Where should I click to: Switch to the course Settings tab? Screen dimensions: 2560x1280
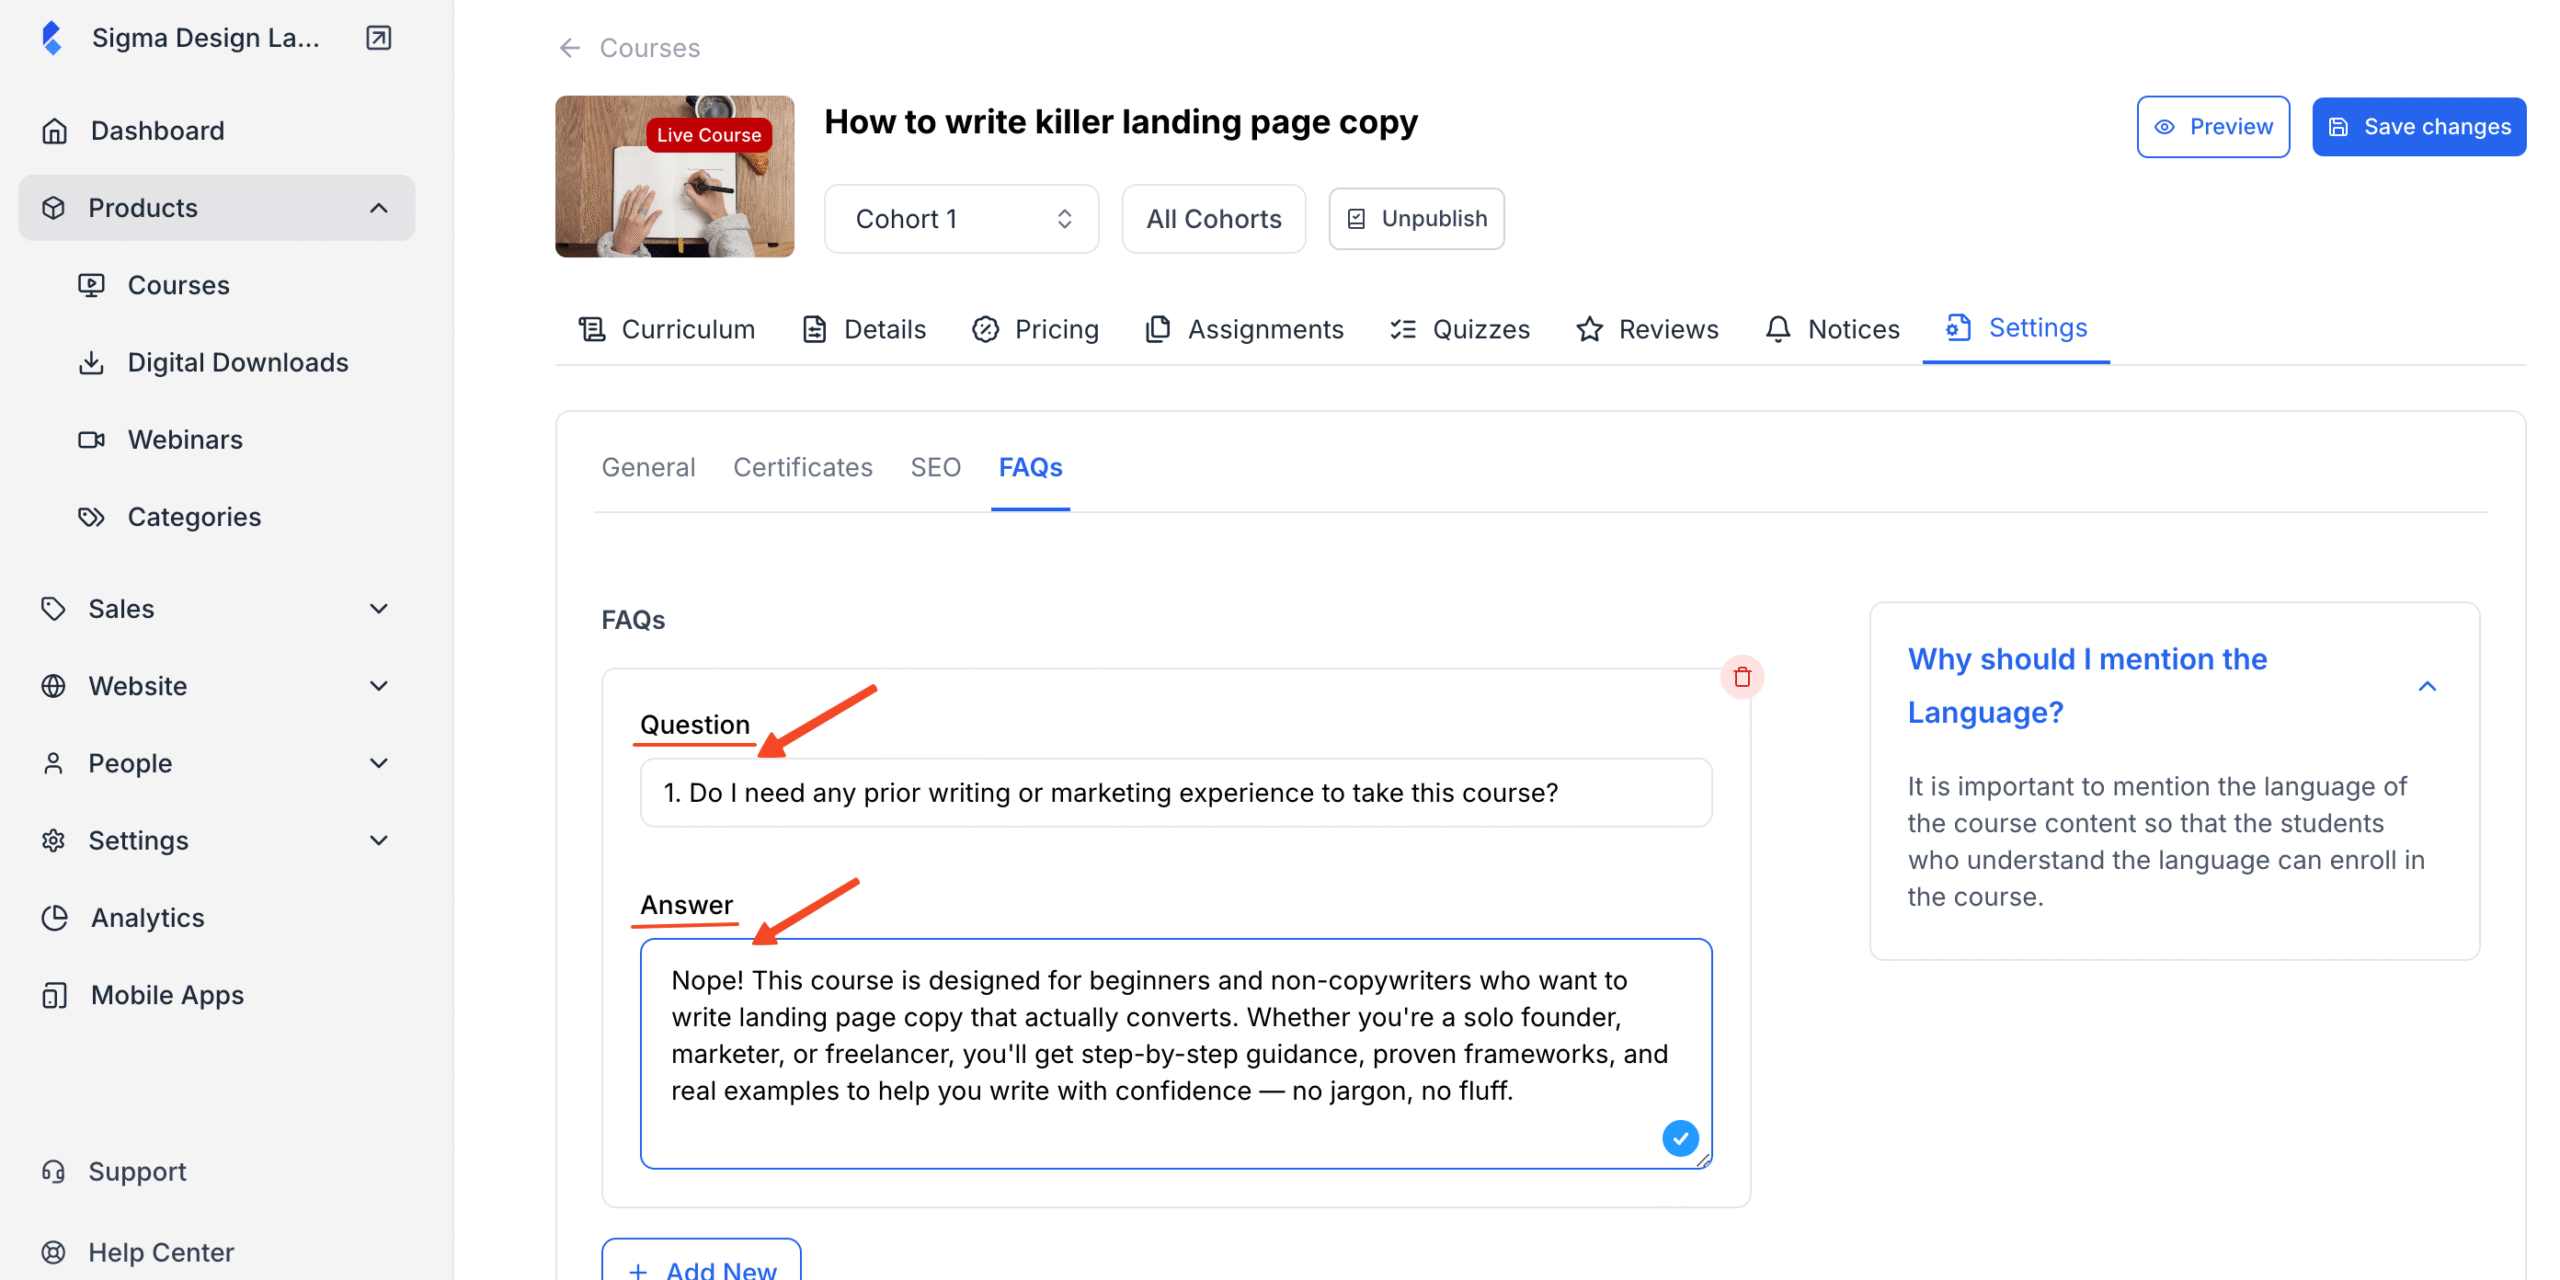coord(2016,328)
